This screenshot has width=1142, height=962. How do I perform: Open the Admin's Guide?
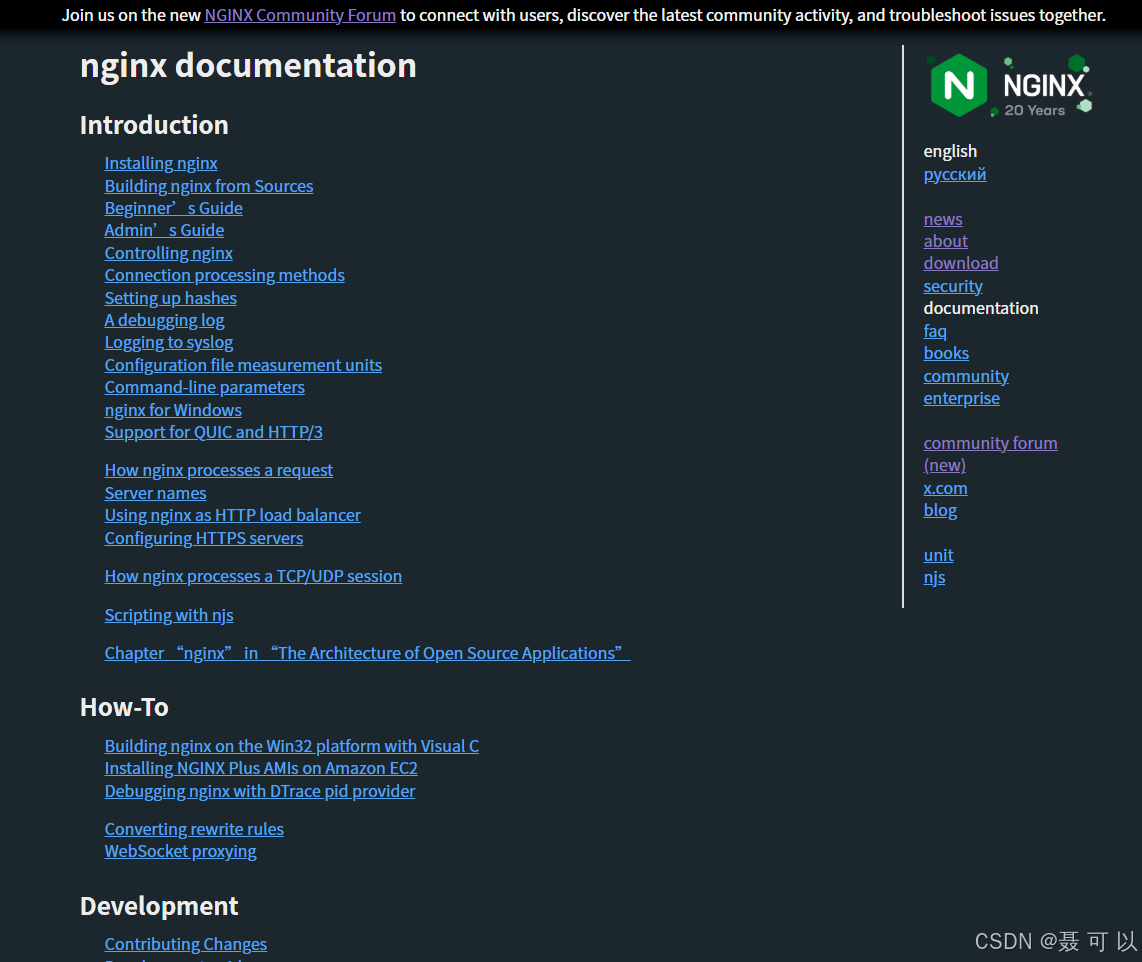point(164,230)
